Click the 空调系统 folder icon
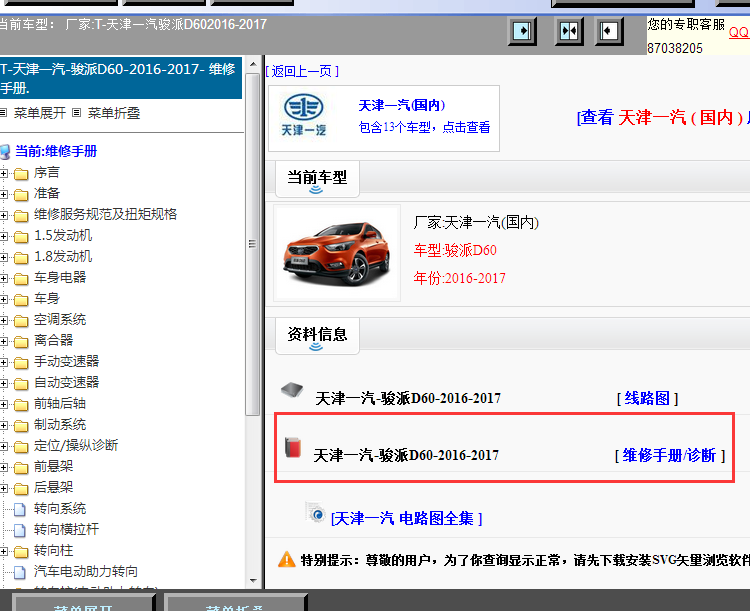Image resolution: width=750 pixels, height=611 pixels. point(21,321)
